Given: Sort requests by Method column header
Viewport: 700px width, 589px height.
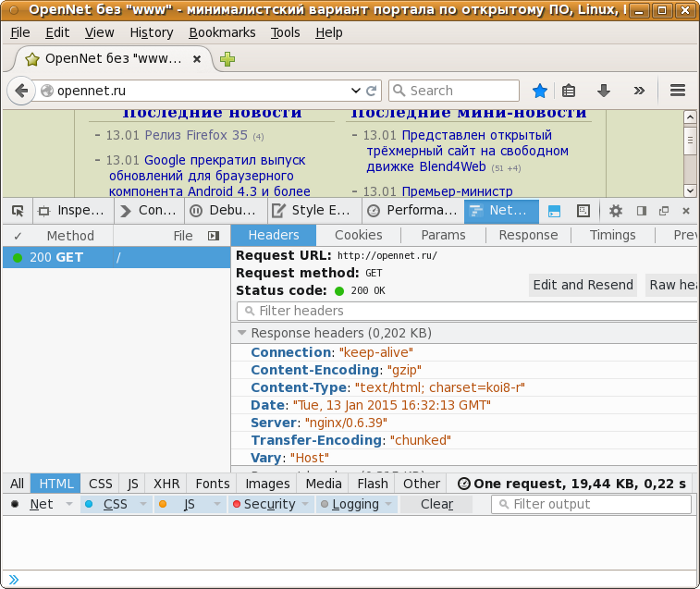Looking at the screenshot, I should (70, 236).
